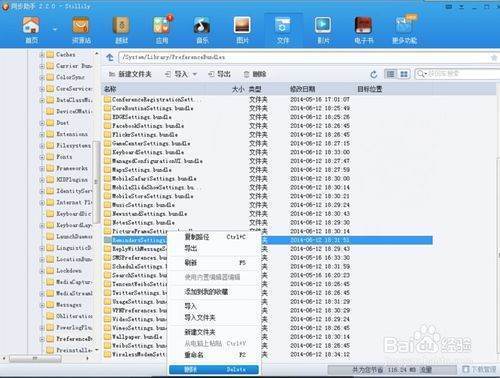
Task: Open the 导入 dropdown arrow
Action: 195,74
